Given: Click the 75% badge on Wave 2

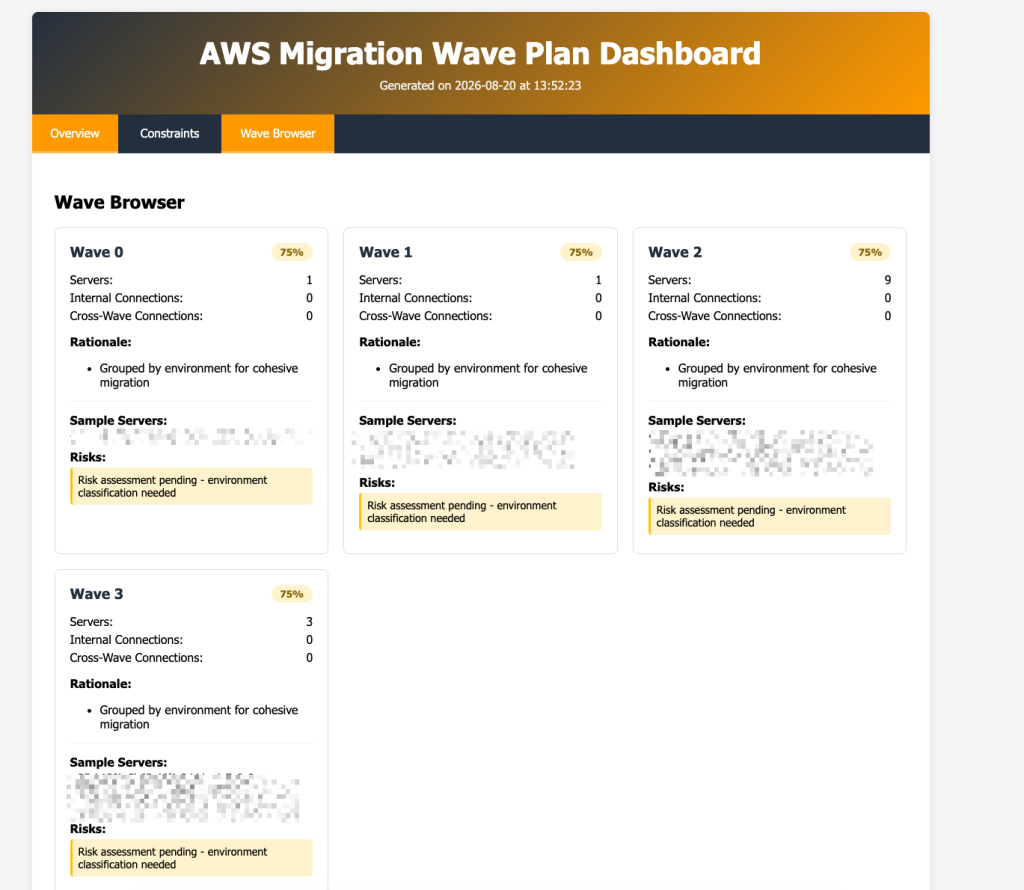Looking at the screenshot, I should point(870,252).
